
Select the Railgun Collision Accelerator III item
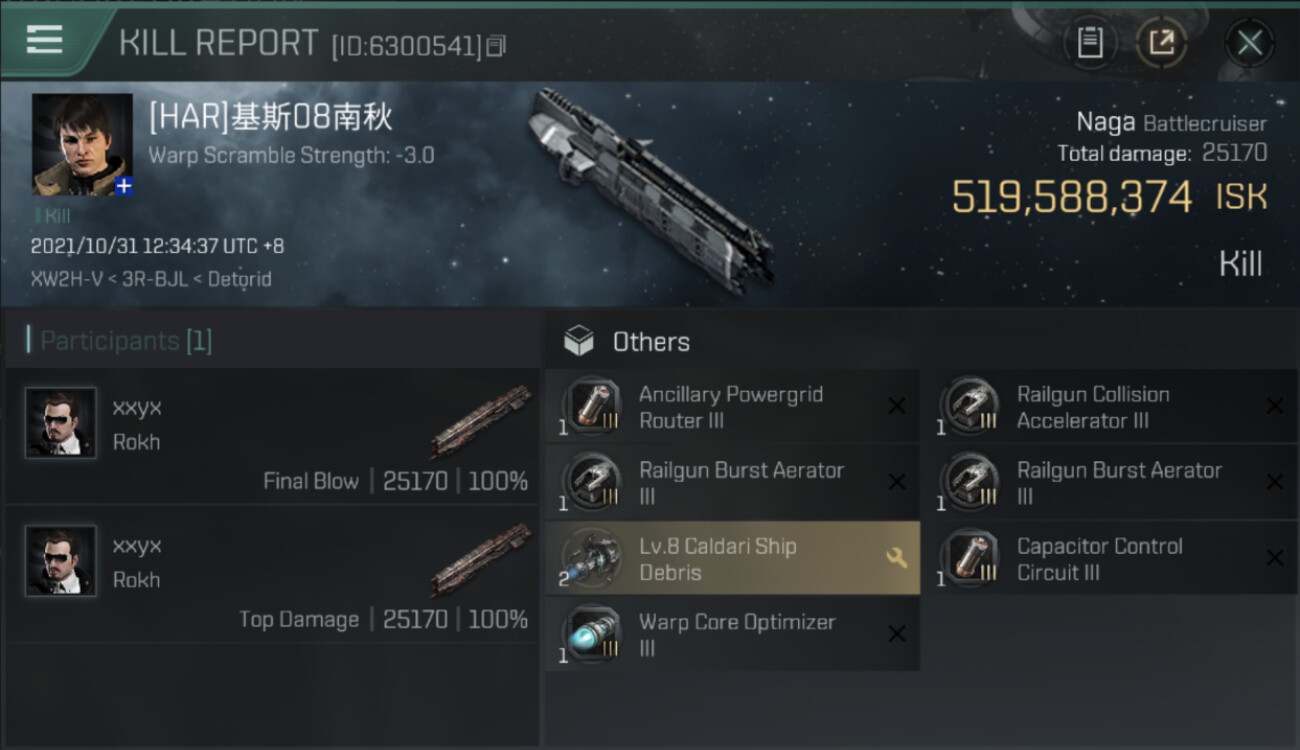(1110, 407)
